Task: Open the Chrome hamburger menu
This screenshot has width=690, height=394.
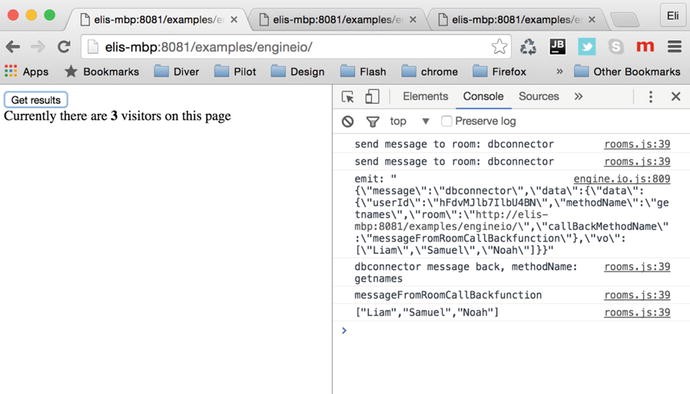Action: (x=674, y=47)
